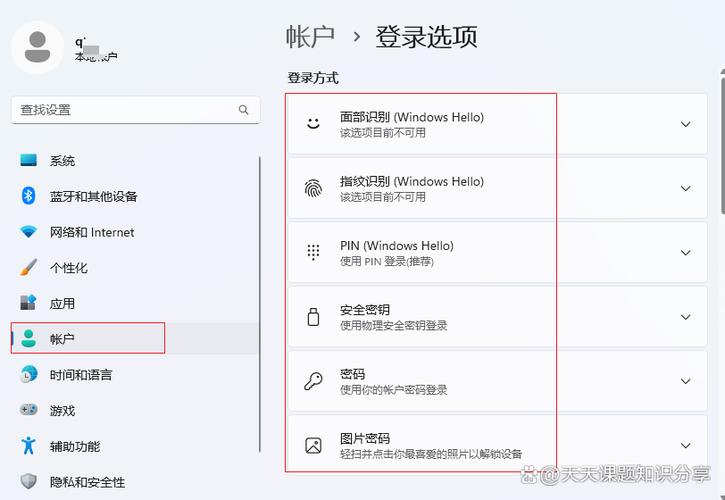
Task: Go back to 帐户 breadcrumb
Action: 310,37
